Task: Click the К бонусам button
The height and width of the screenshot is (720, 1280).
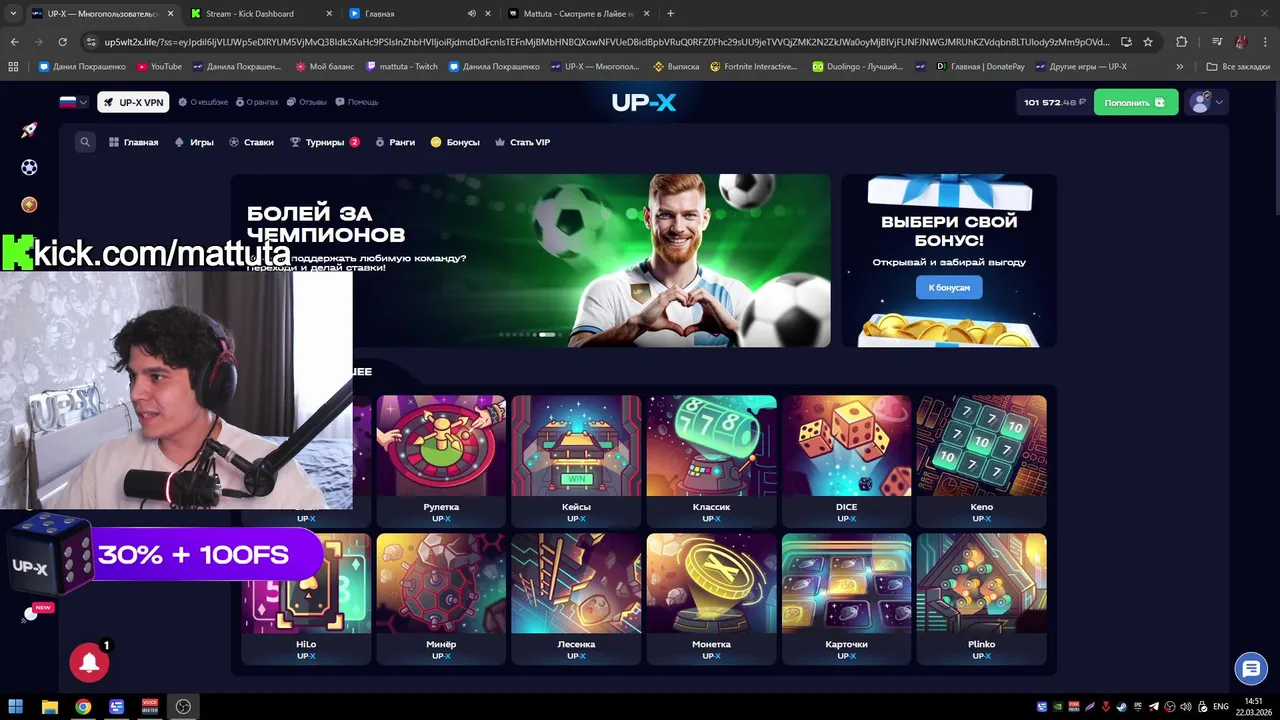Action: pos(949,287)
